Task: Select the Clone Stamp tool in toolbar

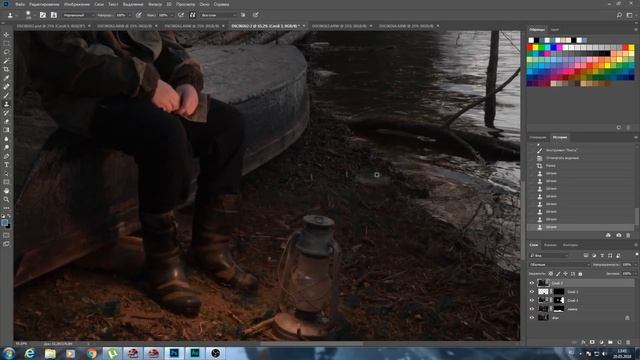Action: (6, 104)
